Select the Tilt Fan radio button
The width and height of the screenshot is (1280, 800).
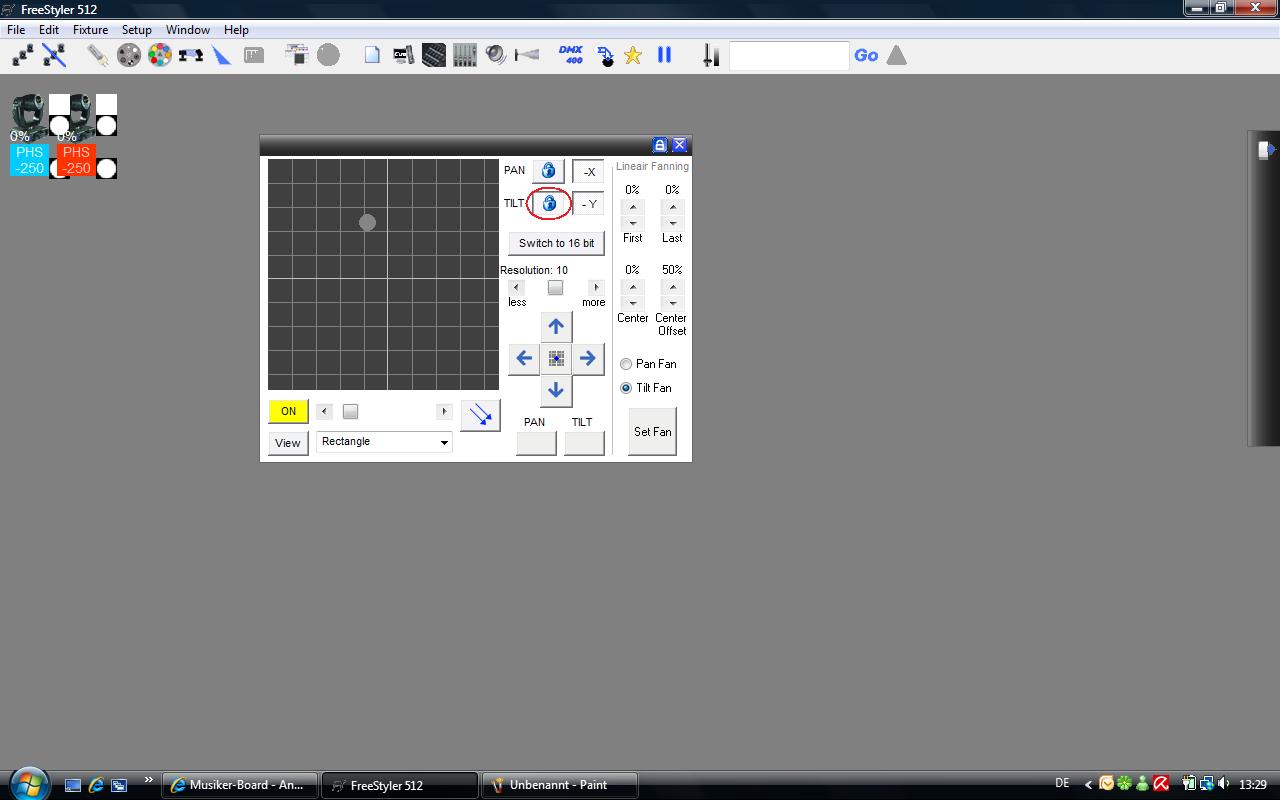pyautogui.click(x=626, y=388)
